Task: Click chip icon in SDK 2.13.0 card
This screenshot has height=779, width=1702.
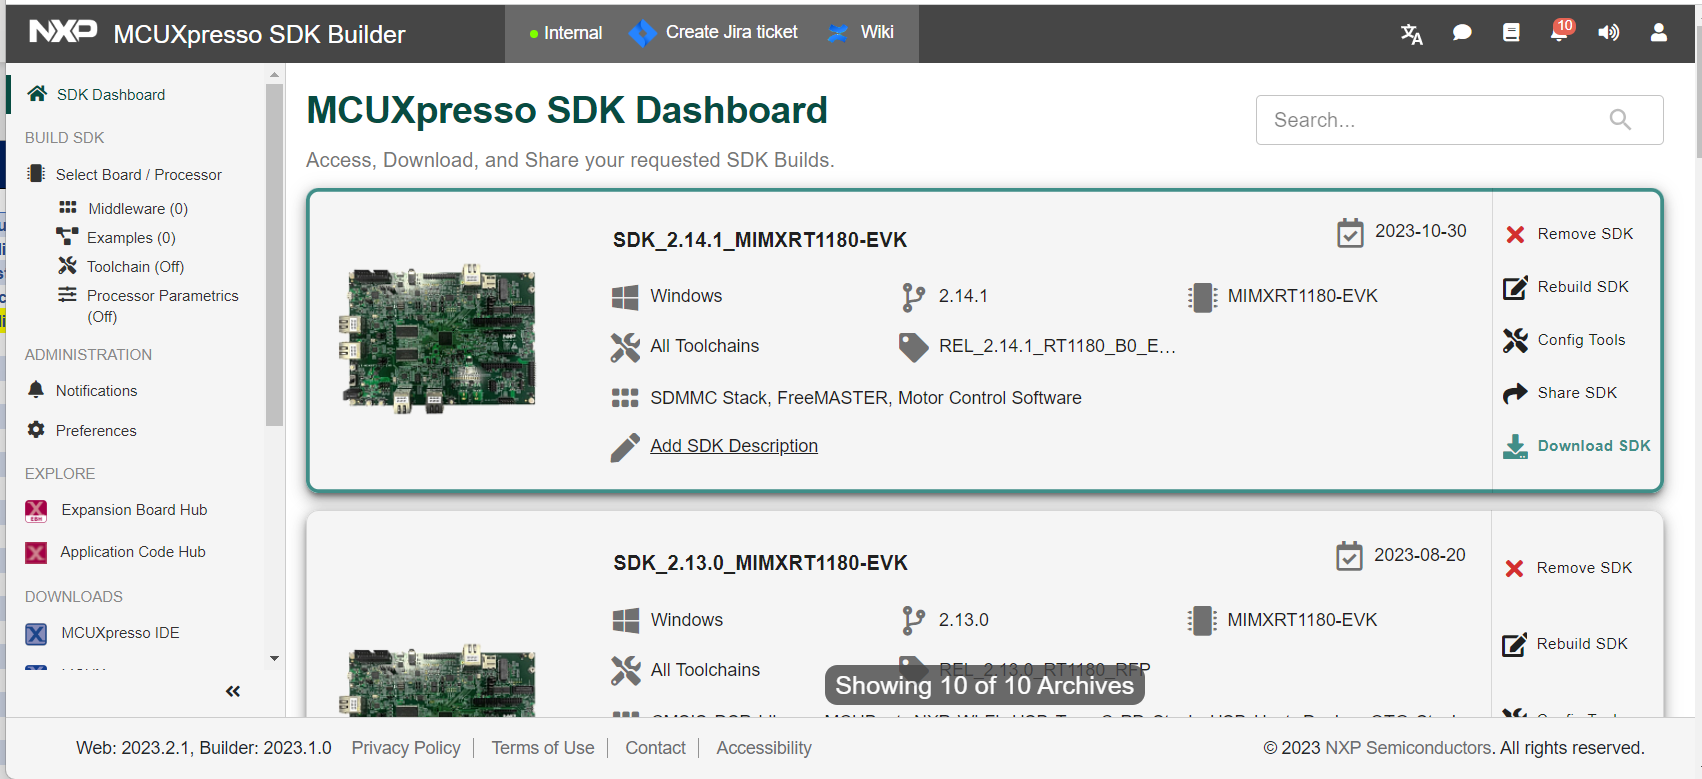Action: 1202,621
